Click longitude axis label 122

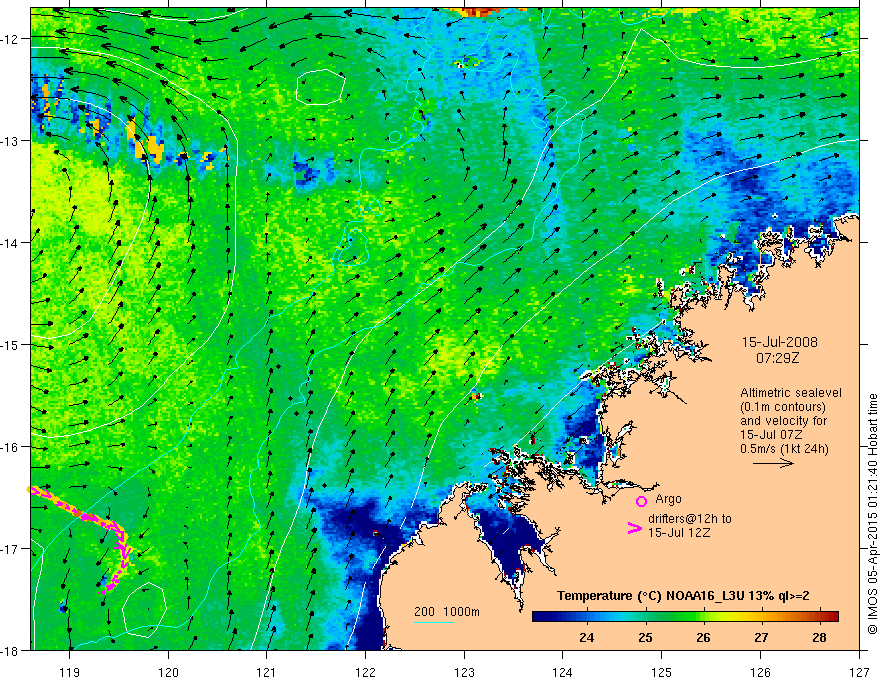tap(365, 673)
